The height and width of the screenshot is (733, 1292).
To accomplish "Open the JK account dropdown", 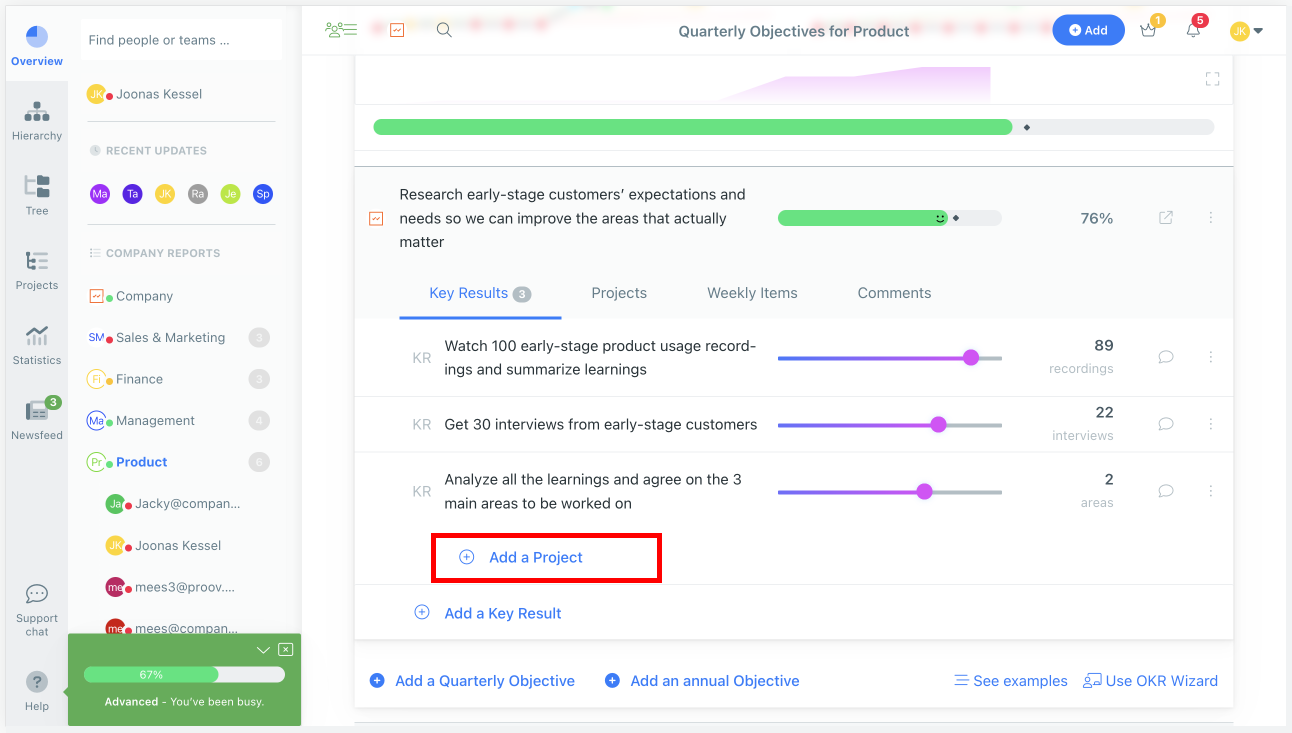I will [x=1247, y=30].
